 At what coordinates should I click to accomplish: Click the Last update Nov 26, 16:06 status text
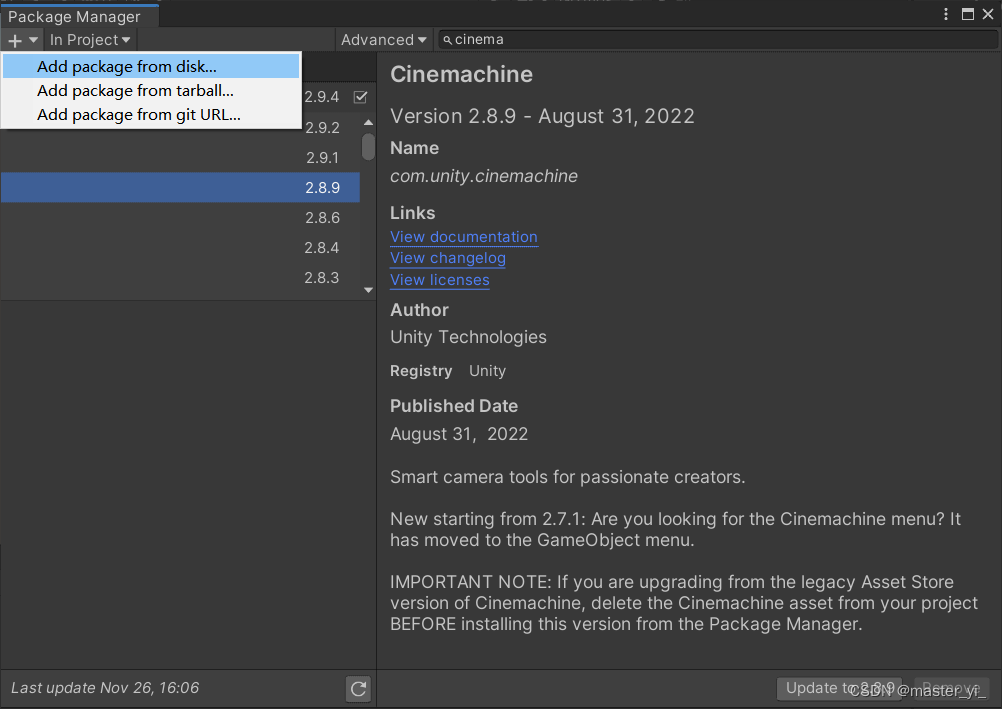(x=105, y=688)
